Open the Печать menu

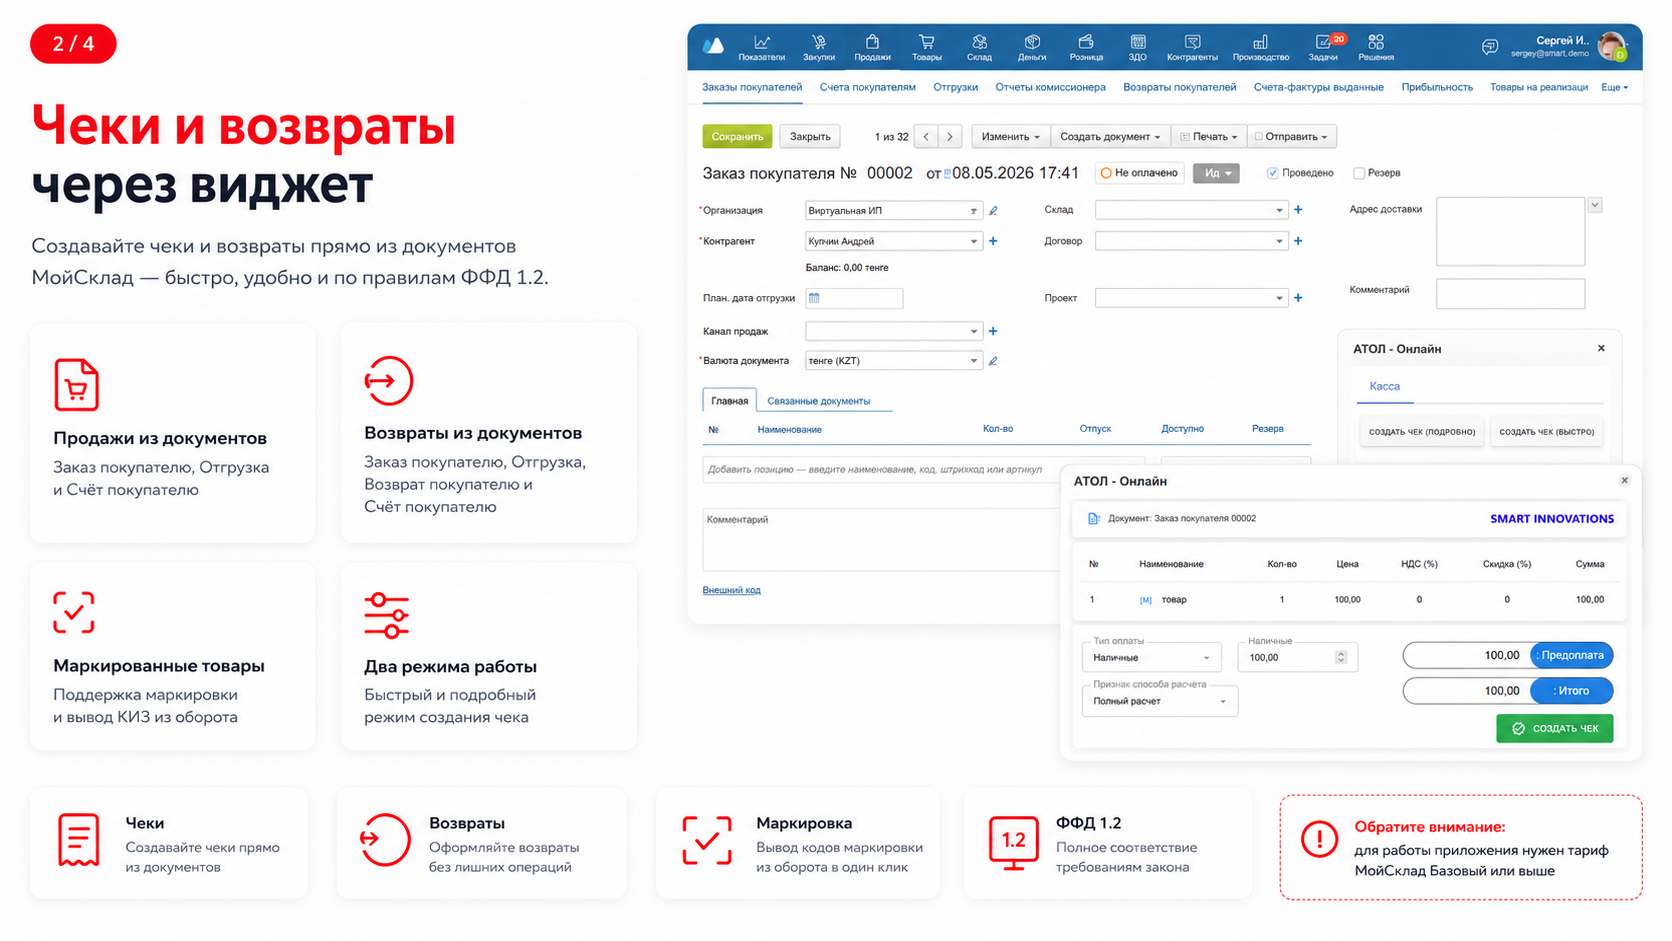click(1209, 137)
